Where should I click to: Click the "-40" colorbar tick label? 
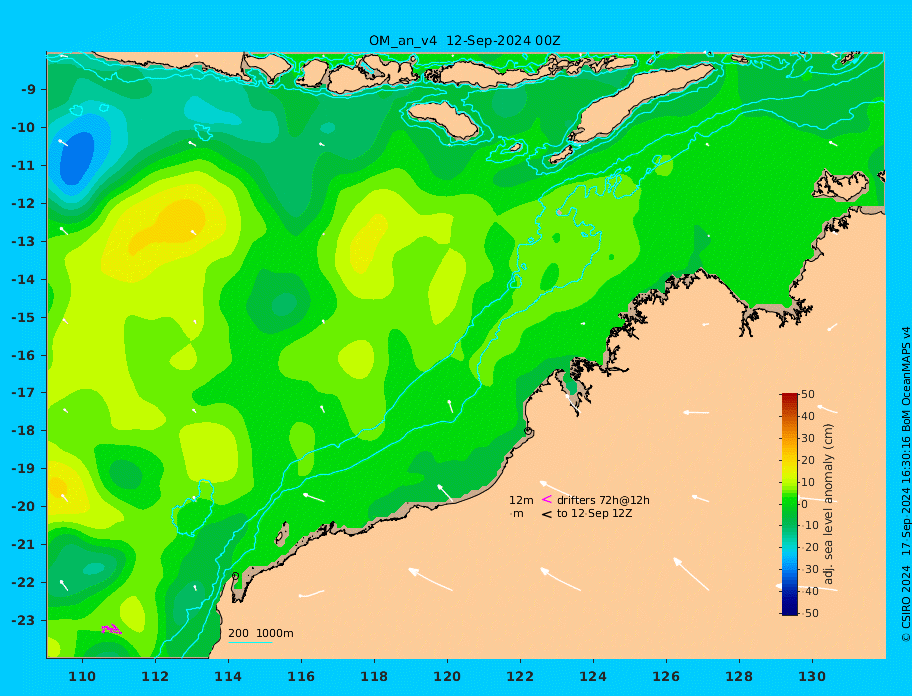[809, 591]
